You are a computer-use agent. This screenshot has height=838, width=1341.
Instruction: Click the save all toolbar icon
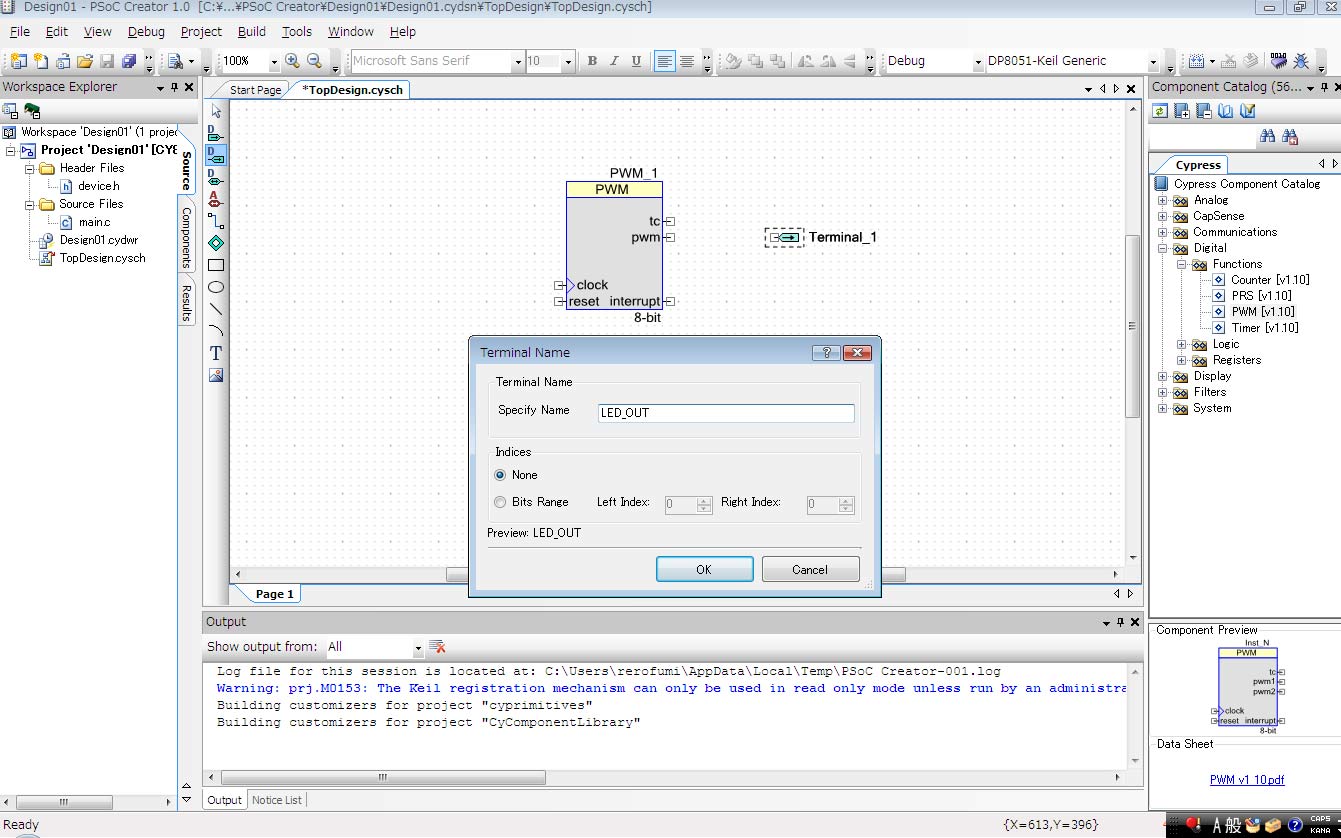[129, 61]
